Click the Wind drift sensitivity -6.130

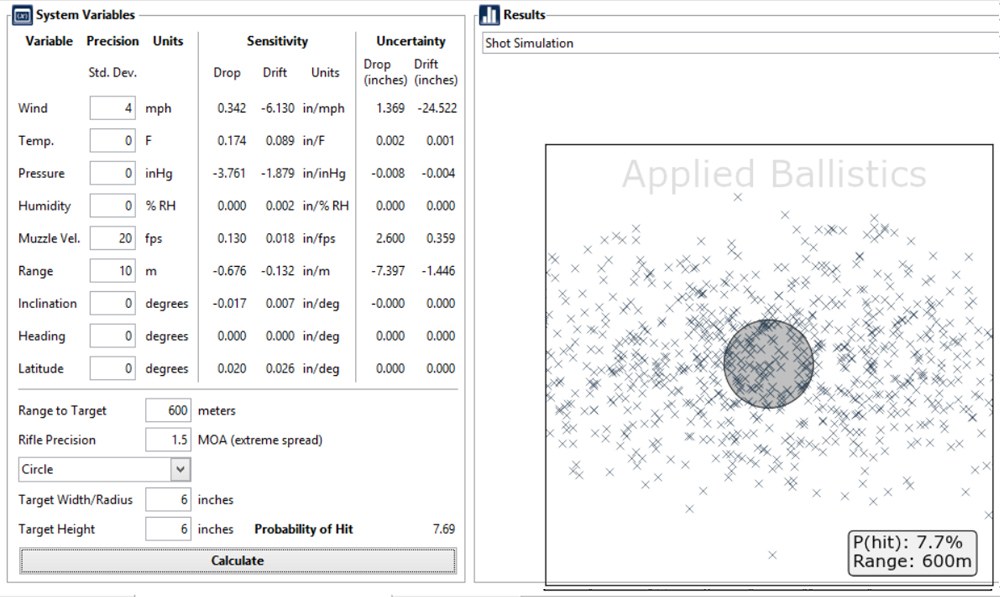tap(278, 108)
